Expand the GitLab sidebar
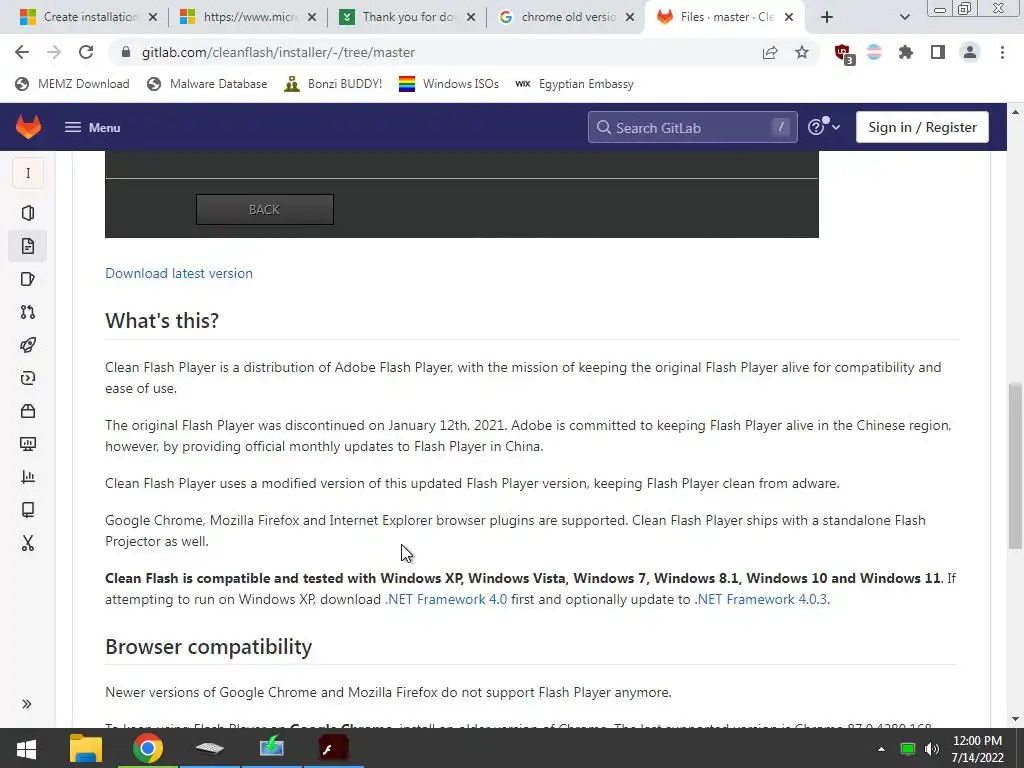The height and width of the screenshot is (768, 1024). 27,704
